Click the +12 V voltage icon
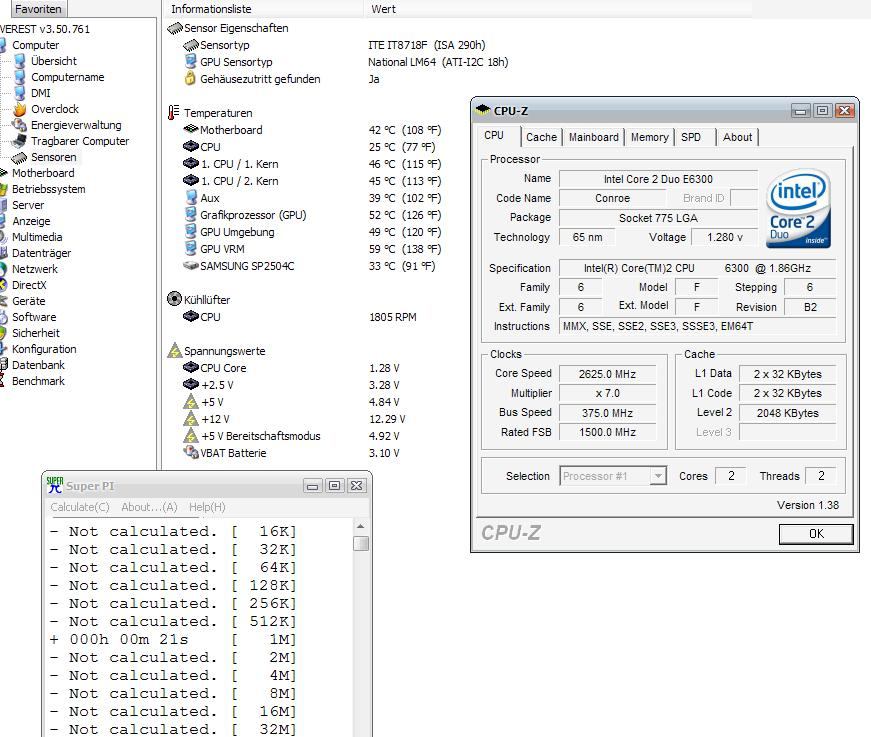The width and height of the screenshot is (871, 737). pos(191,418)
